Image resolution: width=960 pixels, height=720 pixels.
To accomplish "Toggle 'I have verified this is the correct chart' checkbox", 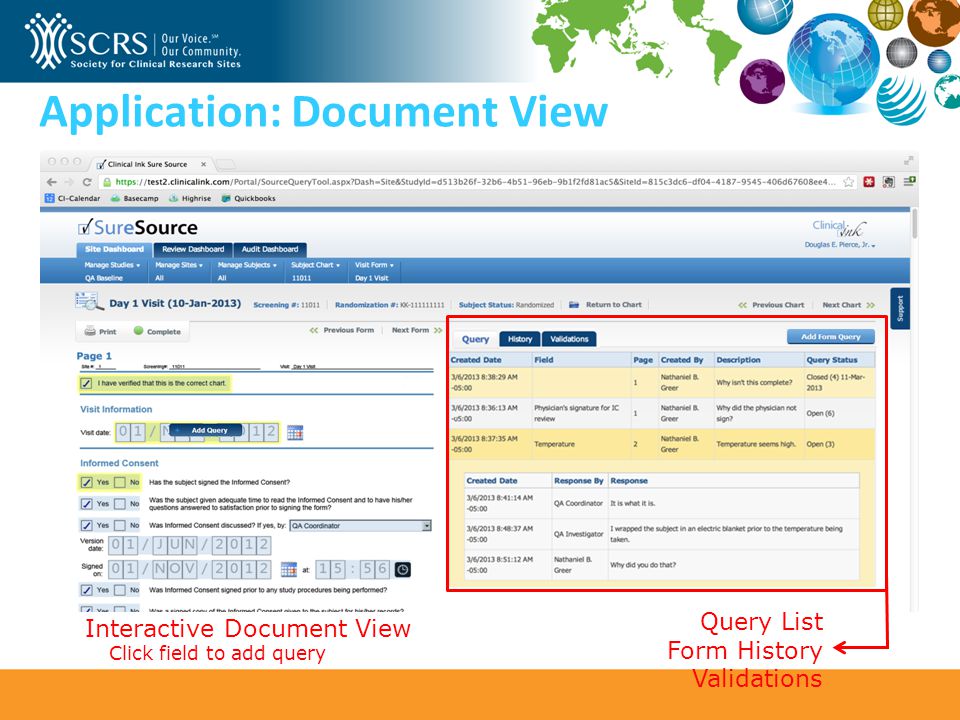I will (86, 383).
